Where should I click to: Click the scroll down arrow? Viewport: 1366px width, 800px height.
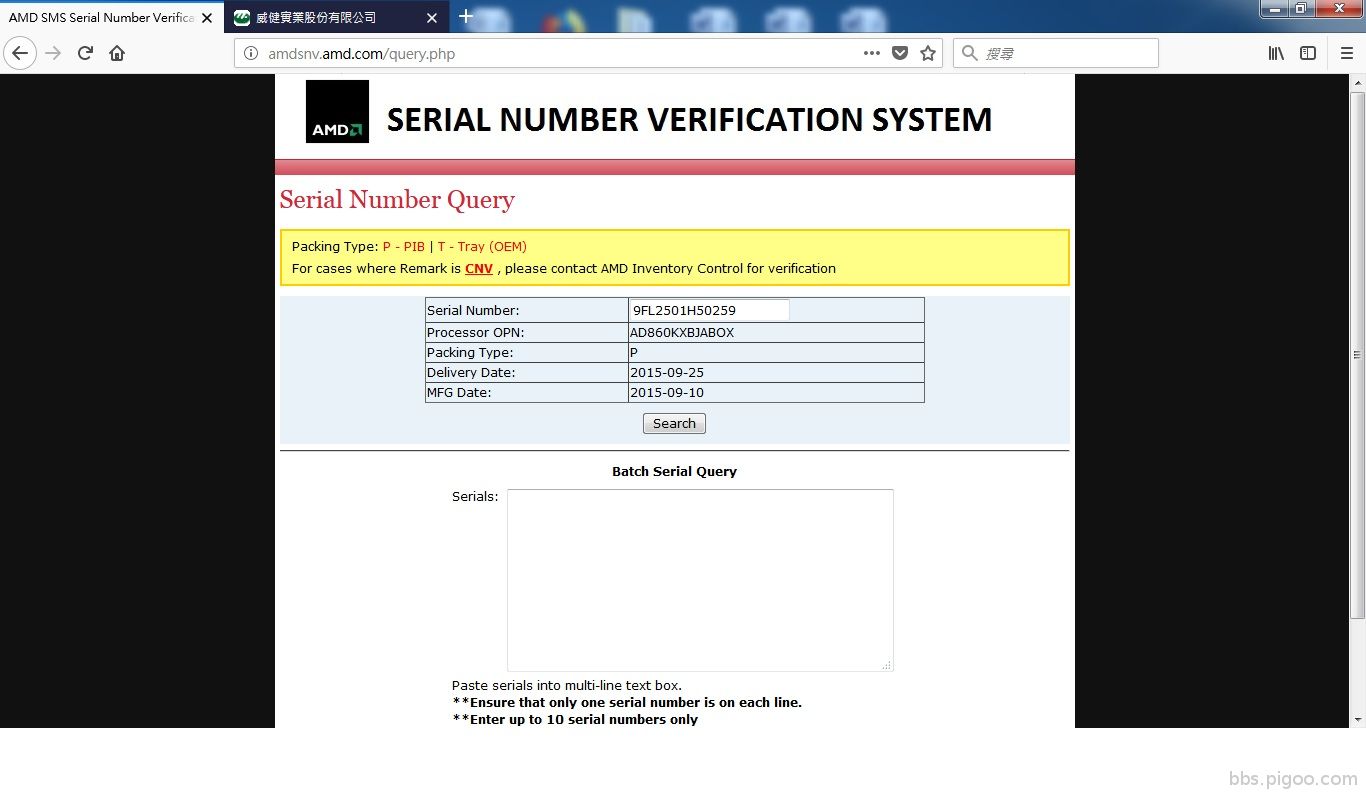pos(1357,719)
